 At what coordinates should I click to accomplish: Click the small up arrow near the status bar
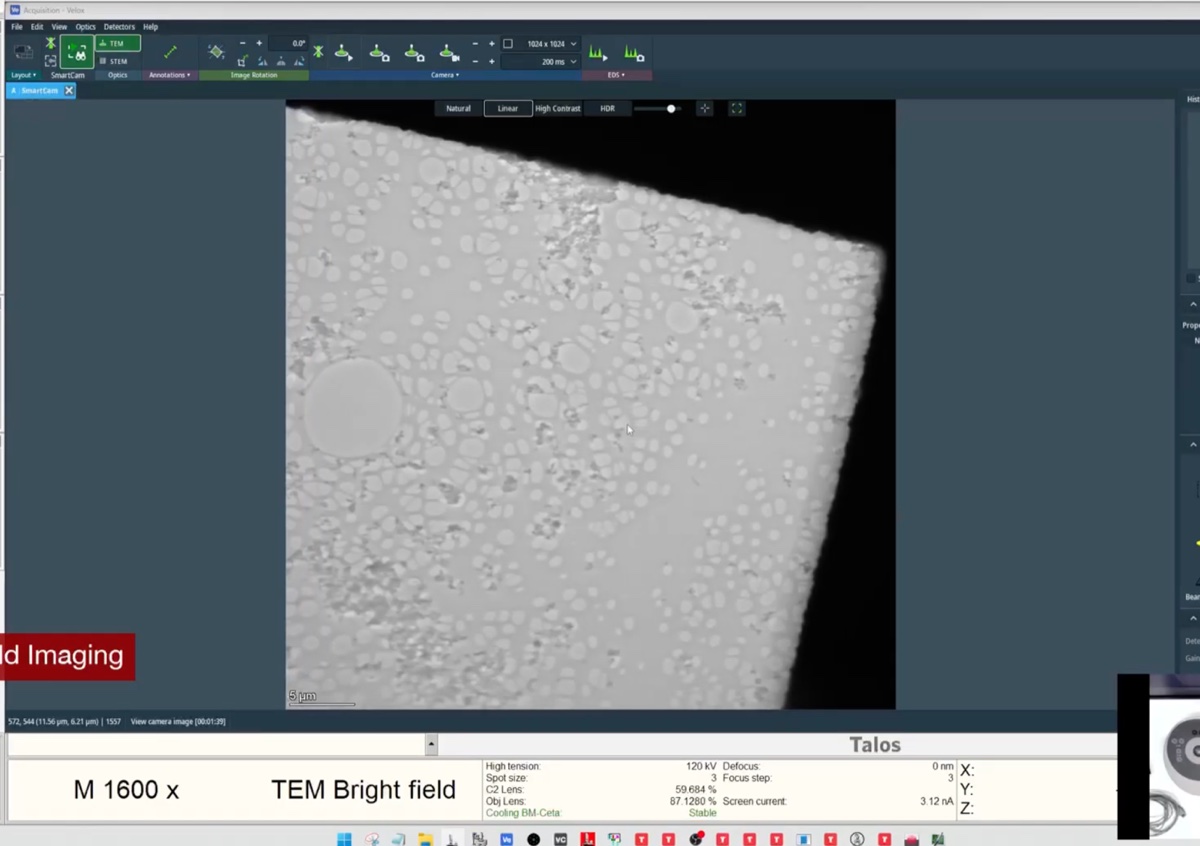tap(431, 745)
